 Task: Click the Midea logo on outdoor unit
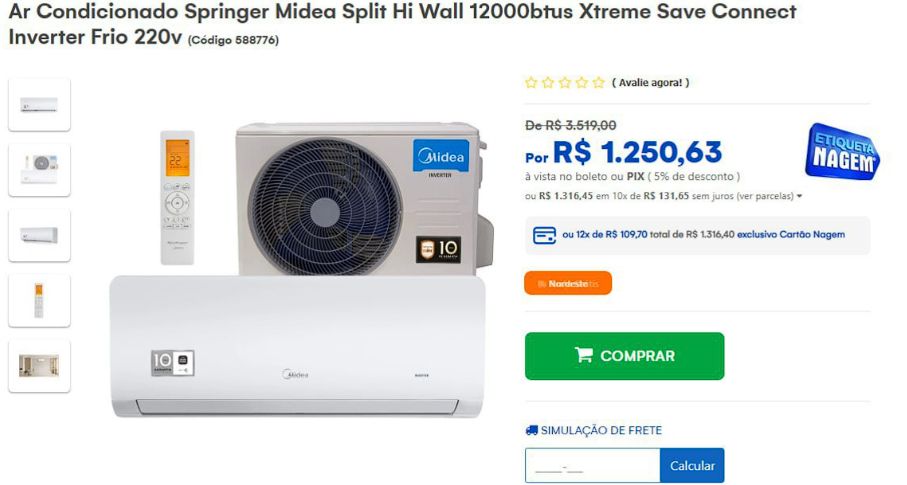(441, 156)
